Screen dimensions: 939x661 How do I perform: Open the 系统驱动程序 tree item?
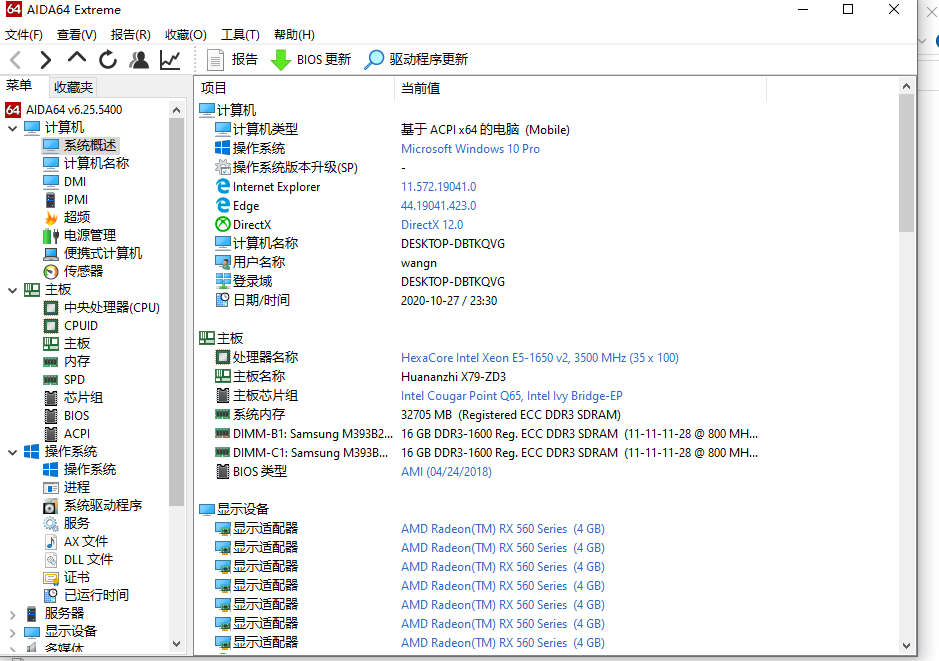[x=93, y=505]
